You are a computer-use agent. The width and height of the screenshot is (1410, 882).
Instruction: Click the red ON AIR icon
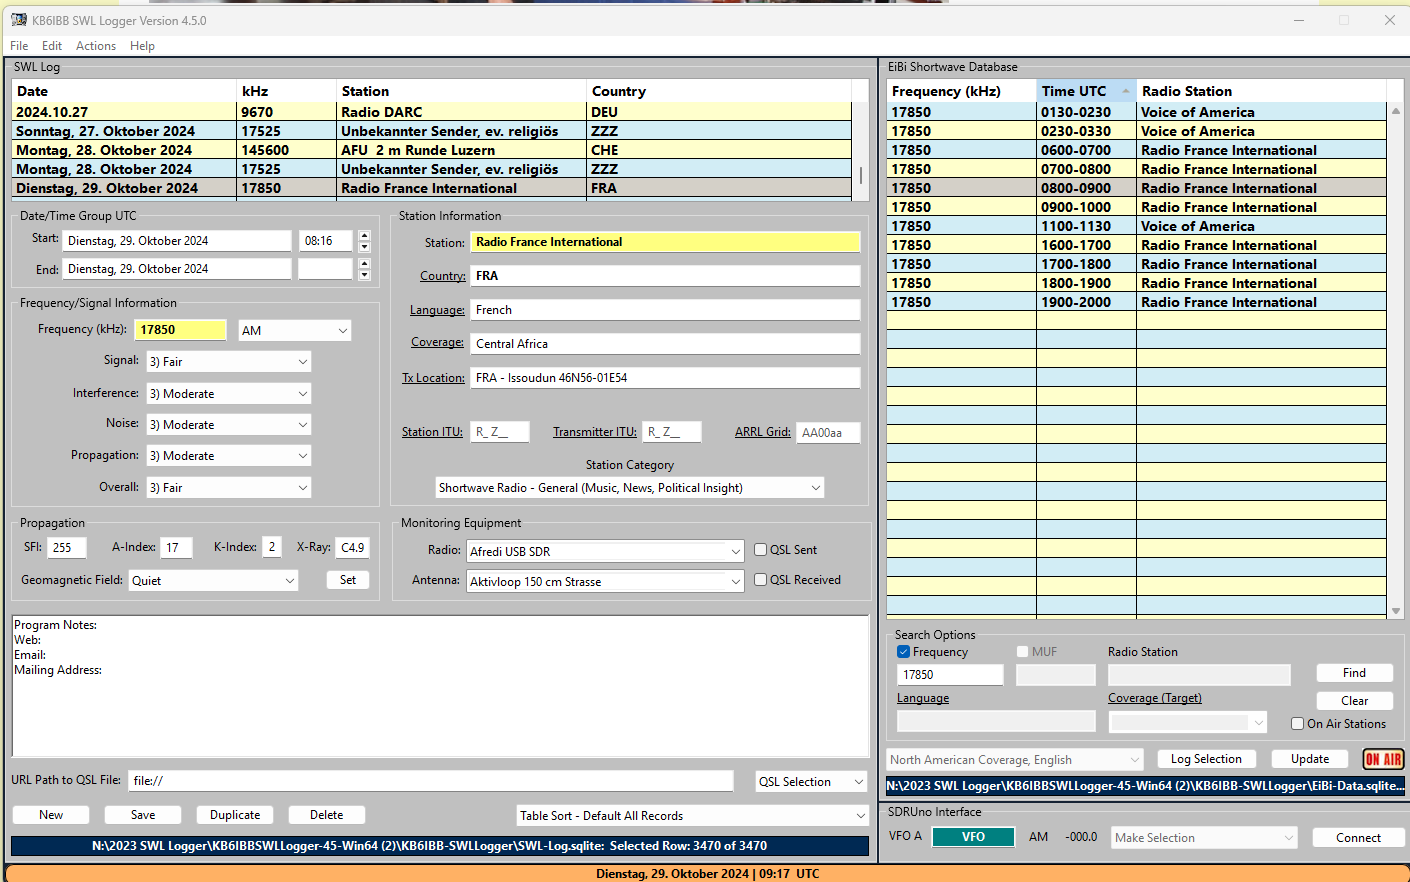1383,759
